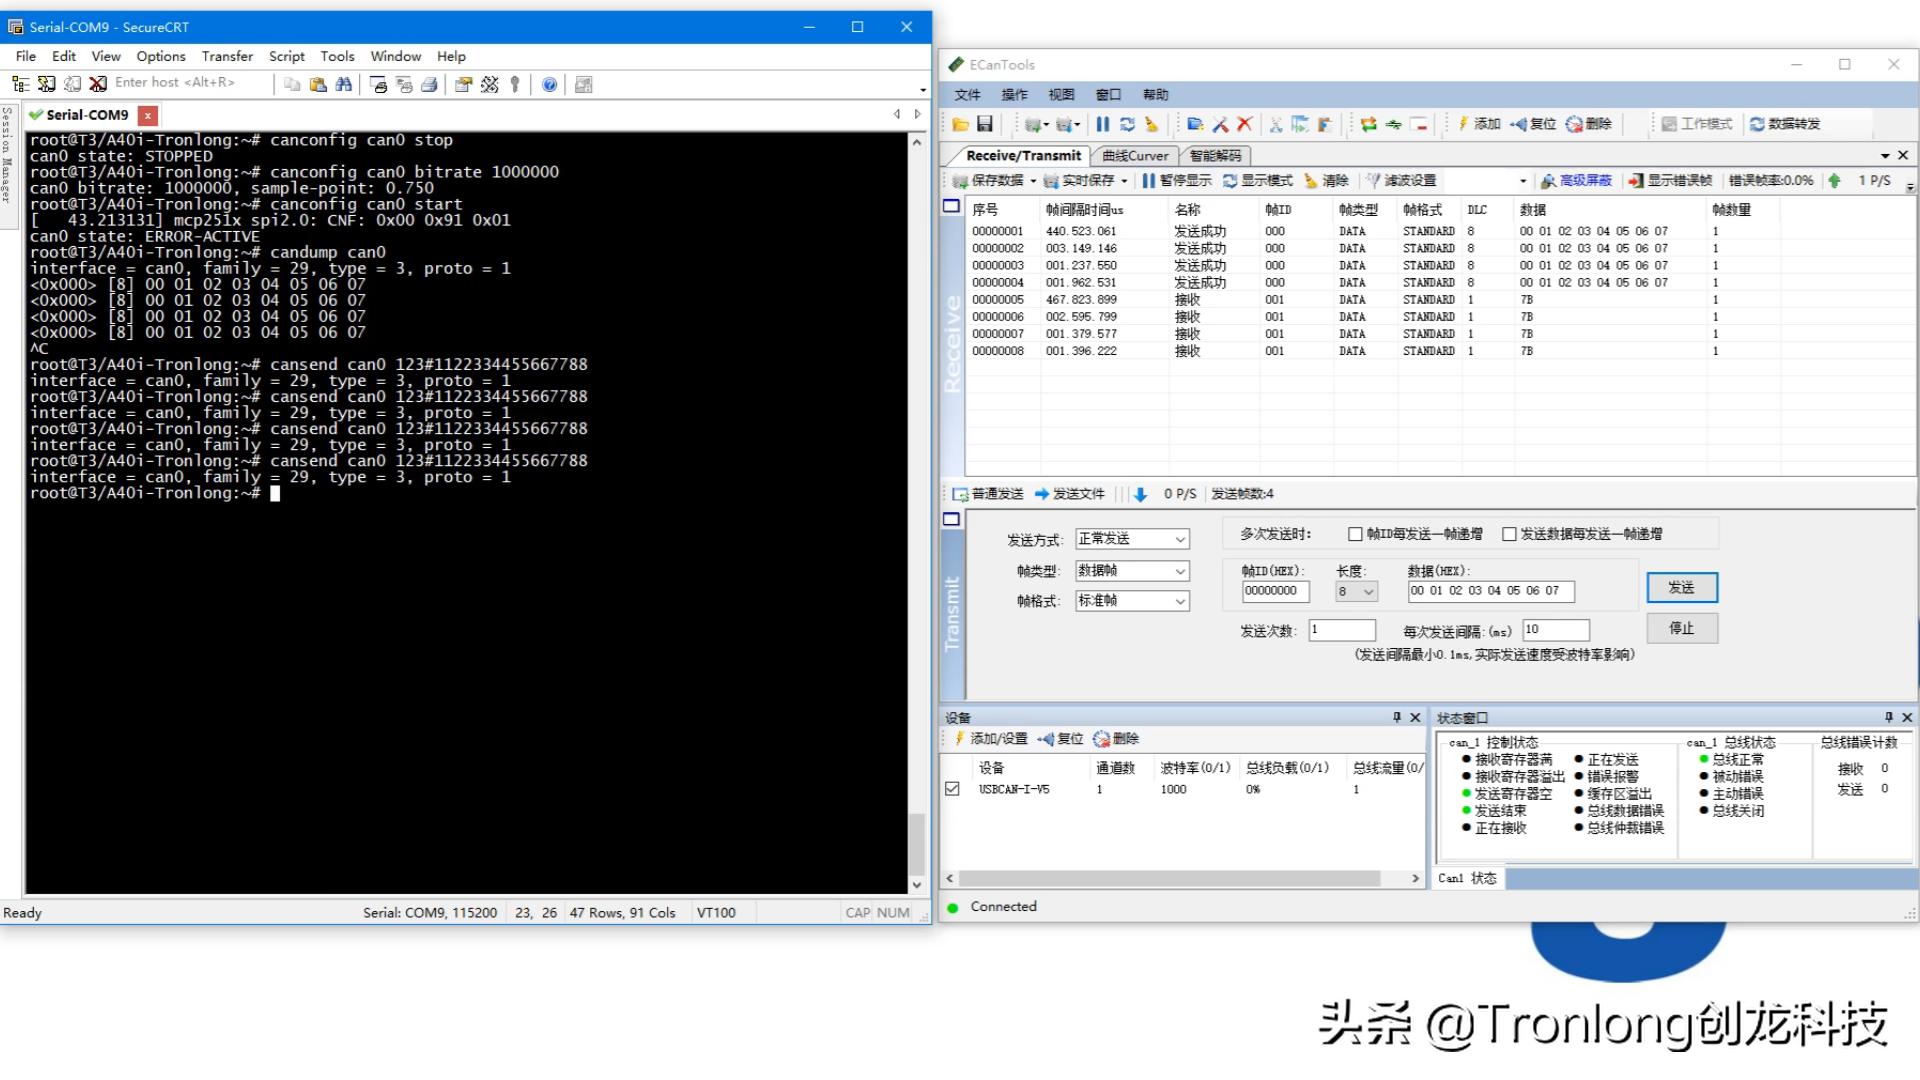Viewport: 1920px width, 1080px height.
Task: Click 暂停显示 pause display in receive toolbar
Action: pos(1176,180)
